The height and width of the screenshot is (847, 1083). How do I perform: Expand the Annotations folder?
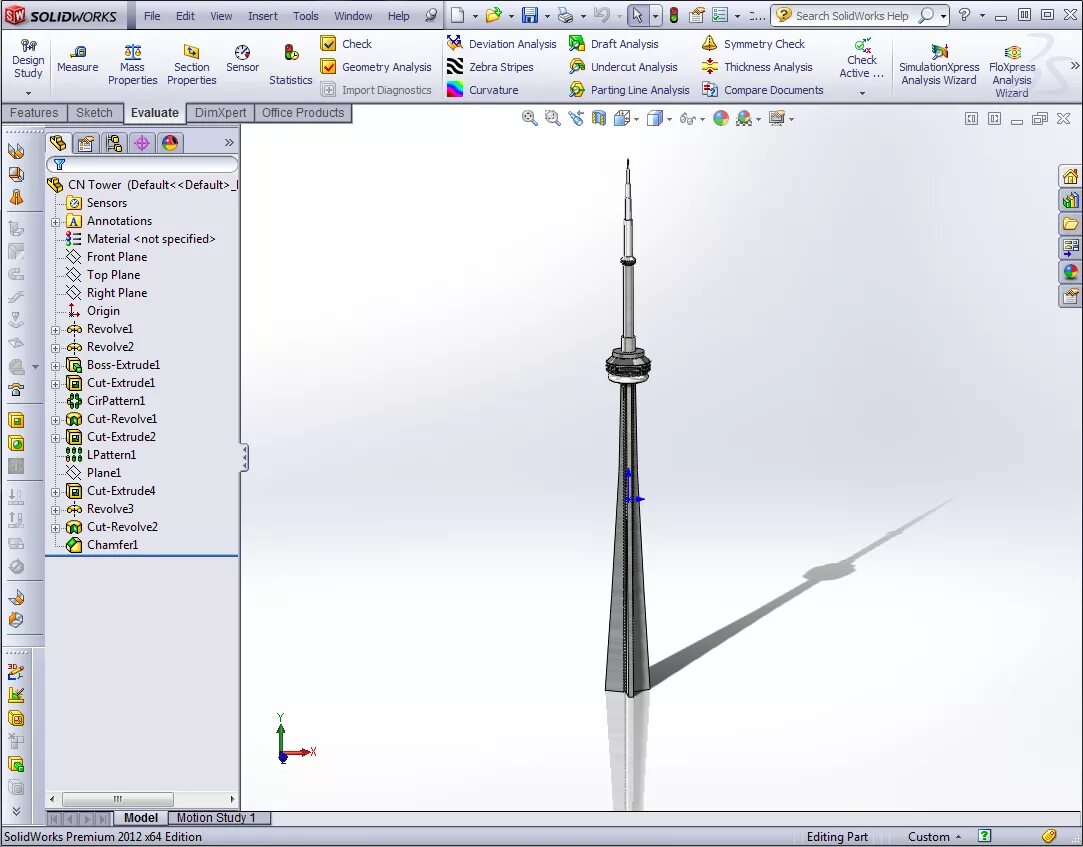[55, 222]
